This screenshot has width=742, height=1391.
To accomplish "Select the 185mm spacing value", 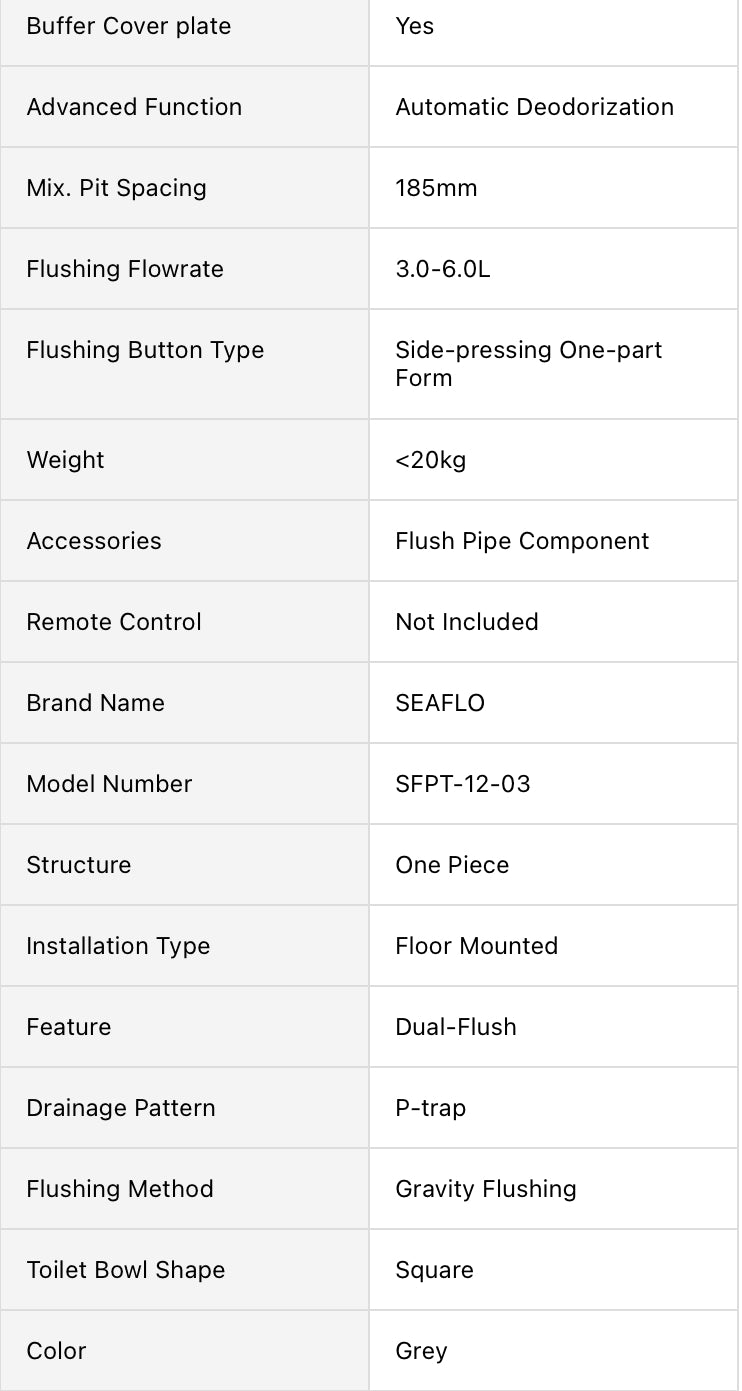I will [x=436, y=188].
